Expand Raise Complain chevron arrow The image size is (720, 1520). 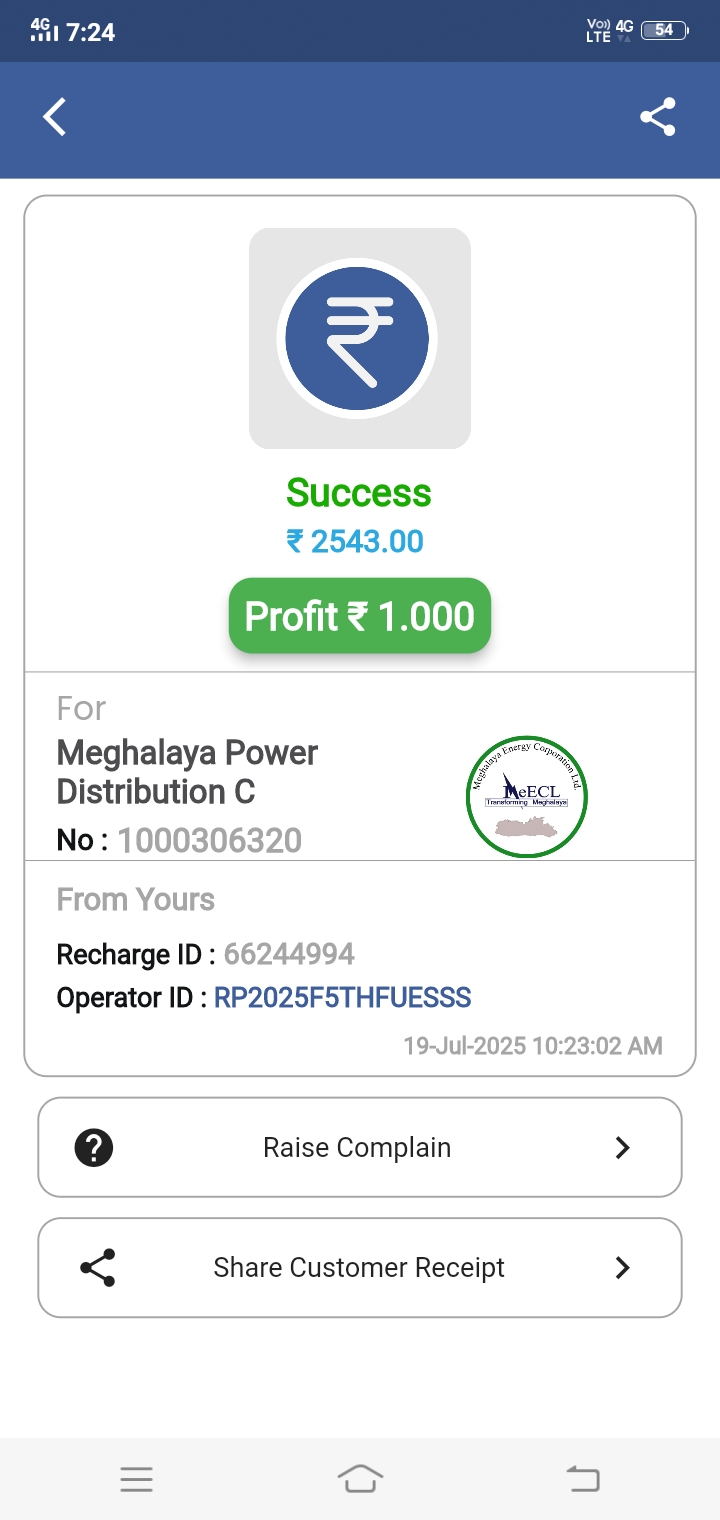(622, 1147)
